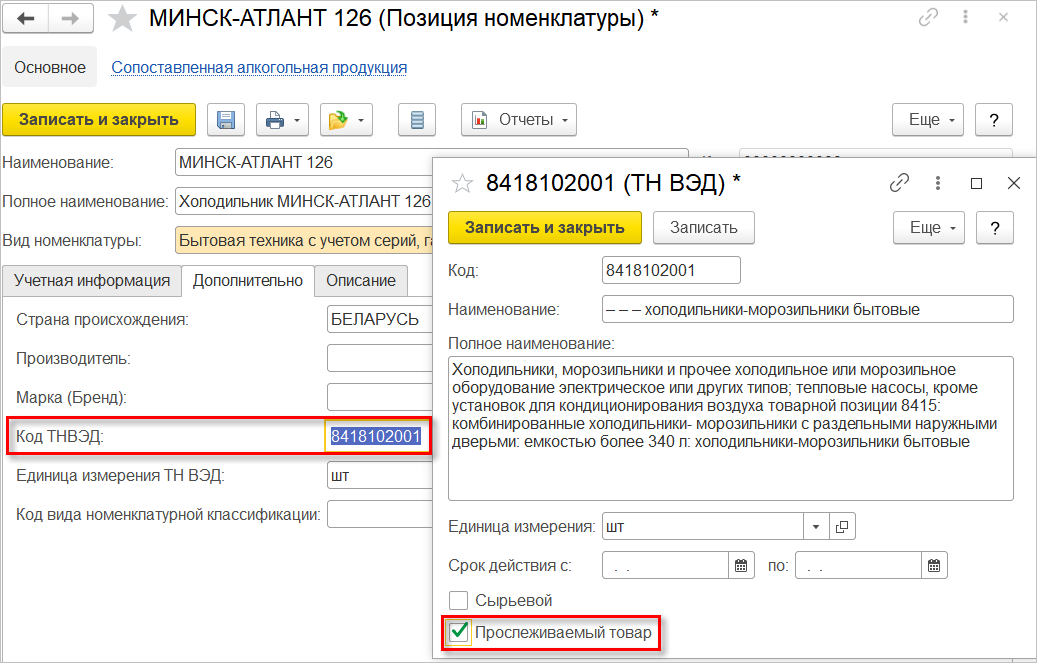Click Код вида номенклатурной классификации field
1037x663 pixels.
(x=380, y=514)
